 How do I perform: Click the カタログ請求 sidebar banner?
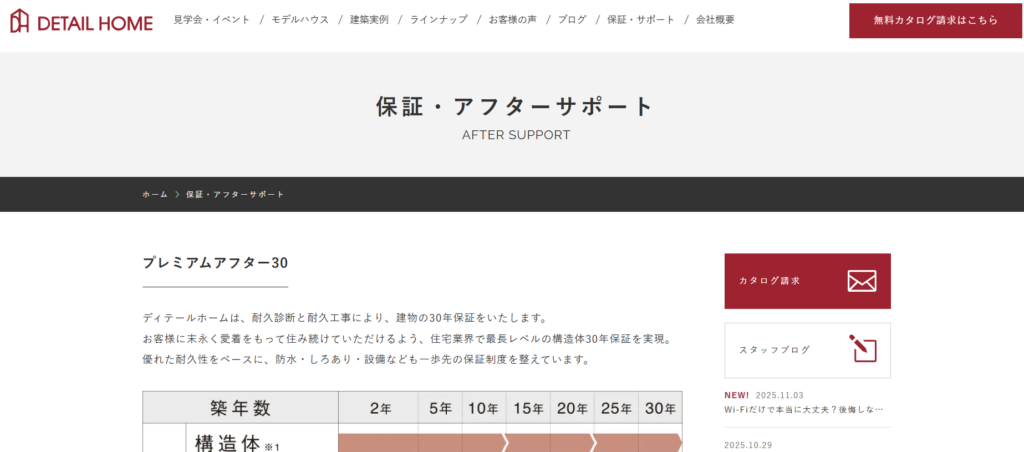pos(806,281)
